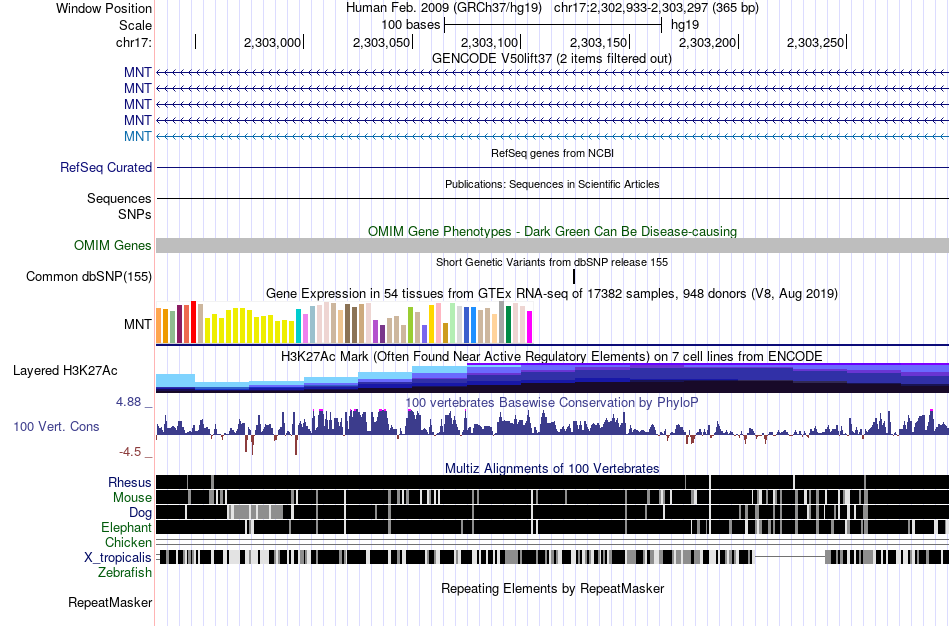Open Repeating Elements by RepeatMasker title

552,588
